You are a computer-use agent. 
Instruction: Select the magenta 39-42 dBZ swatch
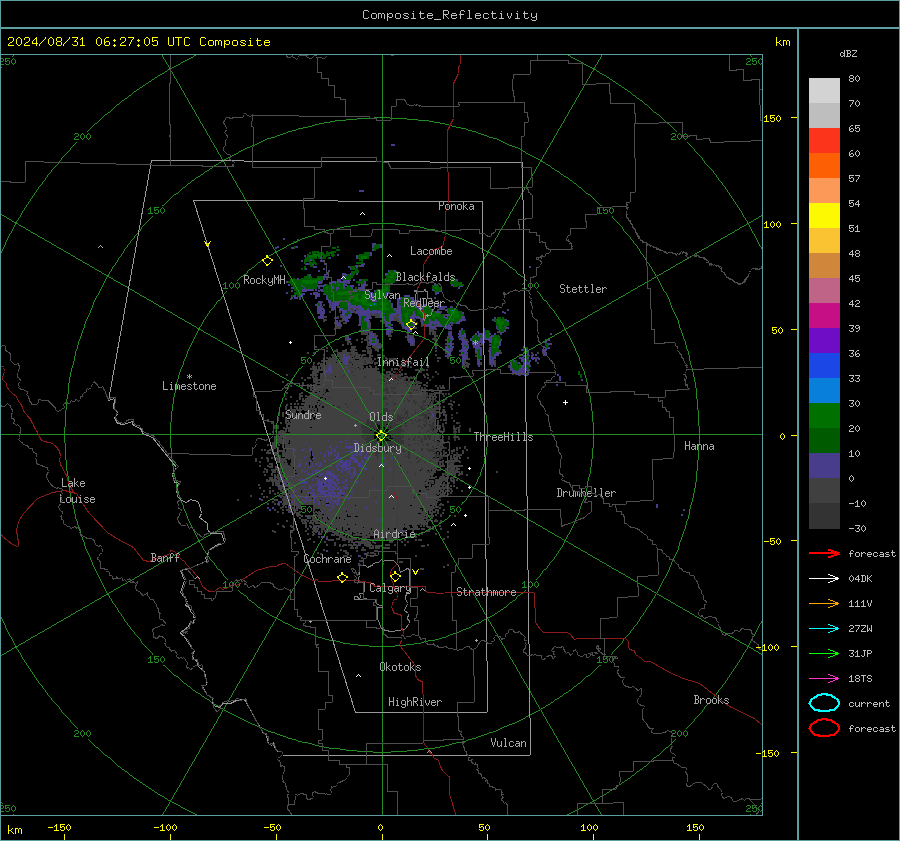pos(824,316)
